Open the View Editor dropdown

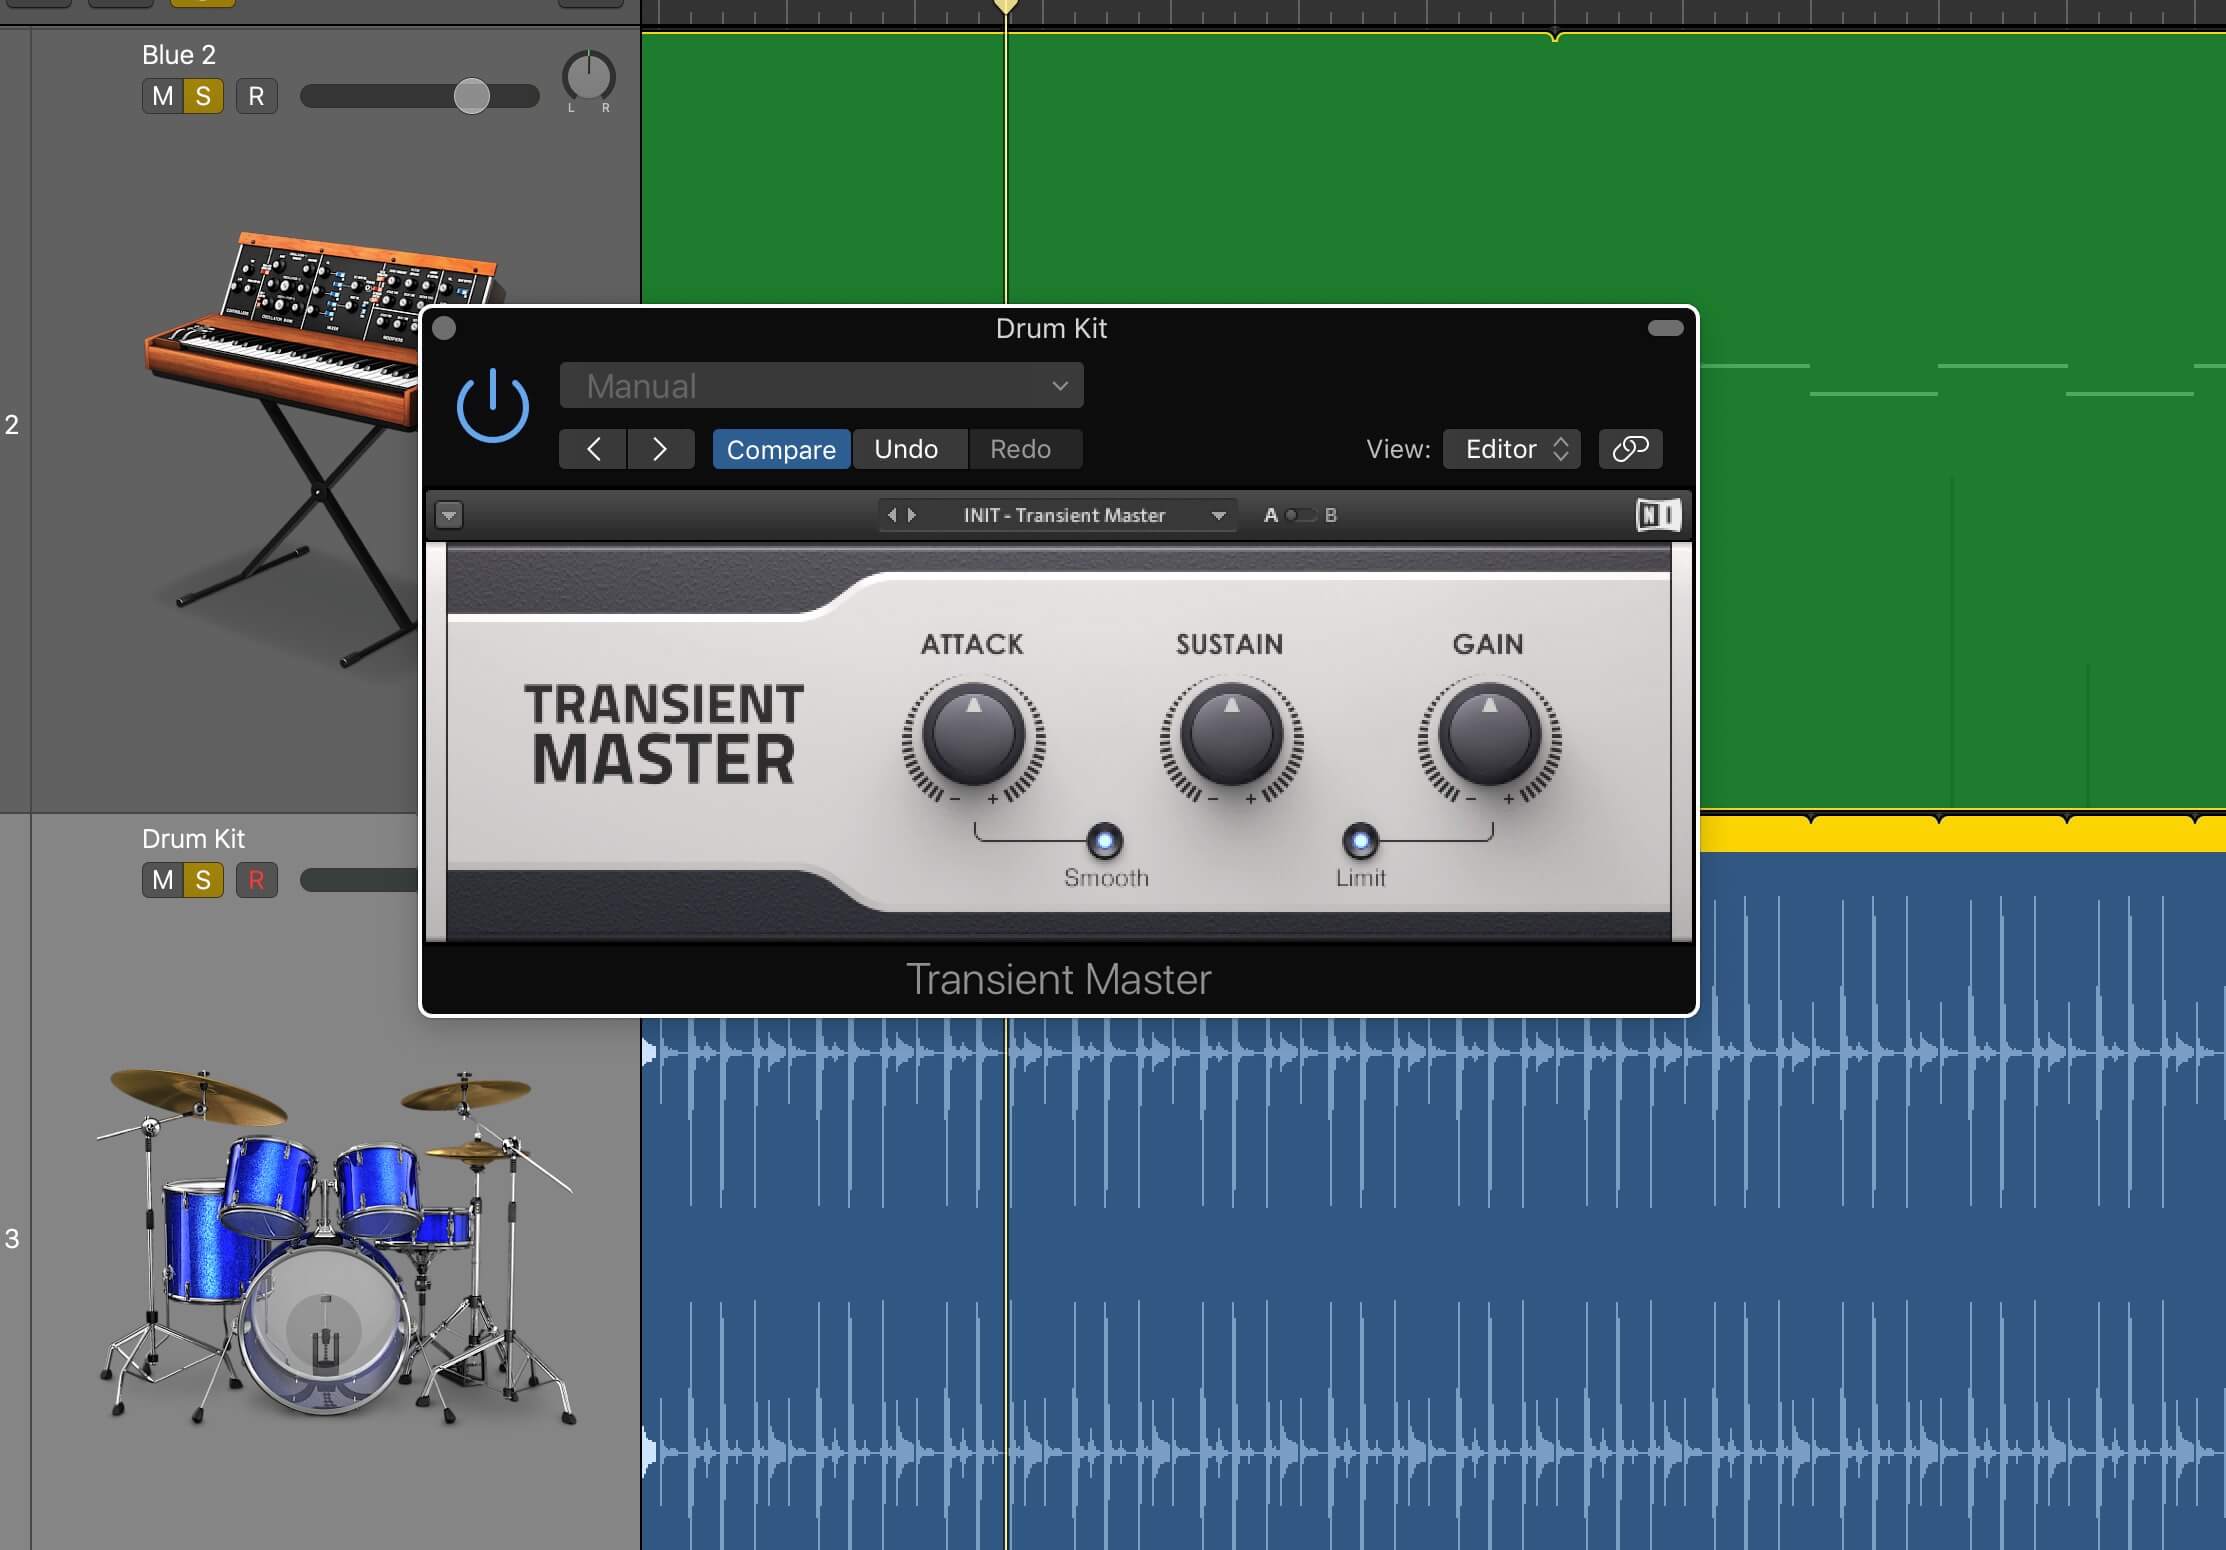pyautogui.click(x=1511, y=449)
